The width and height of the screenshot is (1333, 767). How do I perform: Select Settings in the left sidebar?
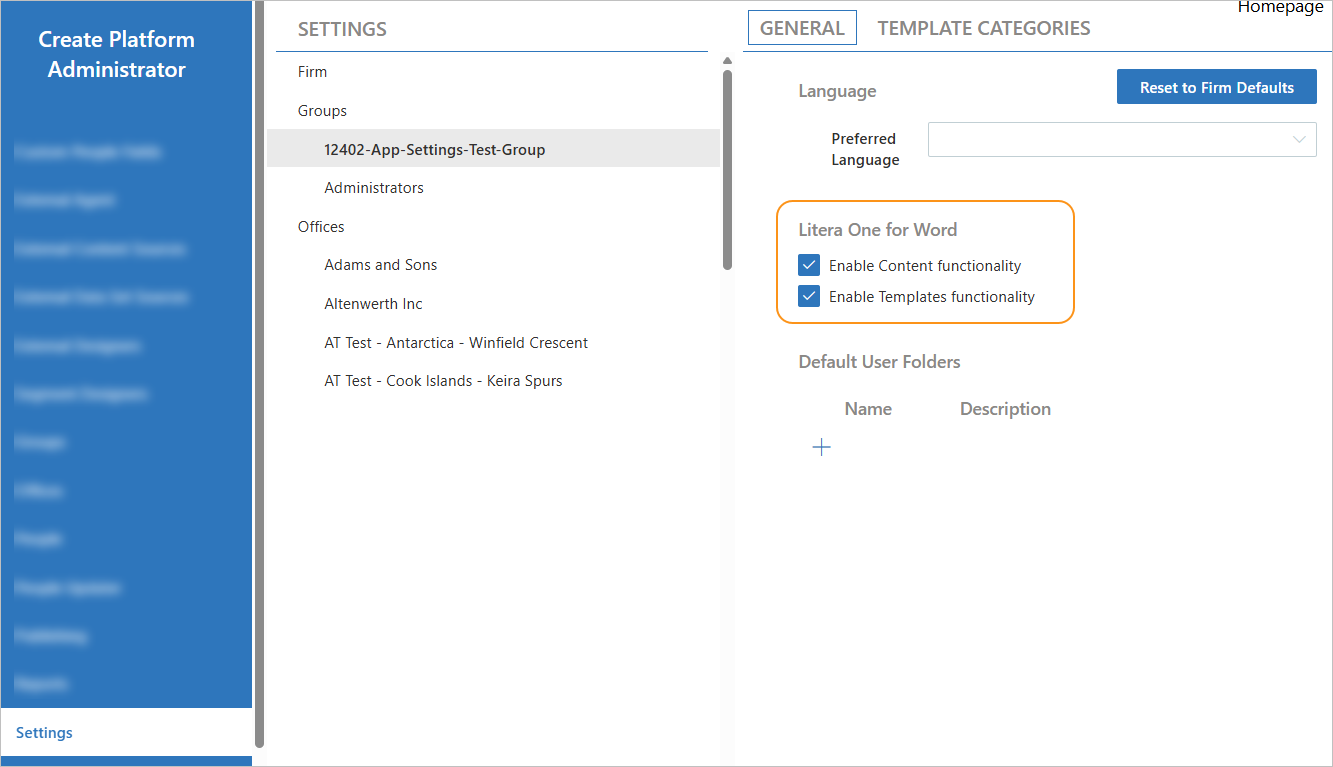[126, 733]
